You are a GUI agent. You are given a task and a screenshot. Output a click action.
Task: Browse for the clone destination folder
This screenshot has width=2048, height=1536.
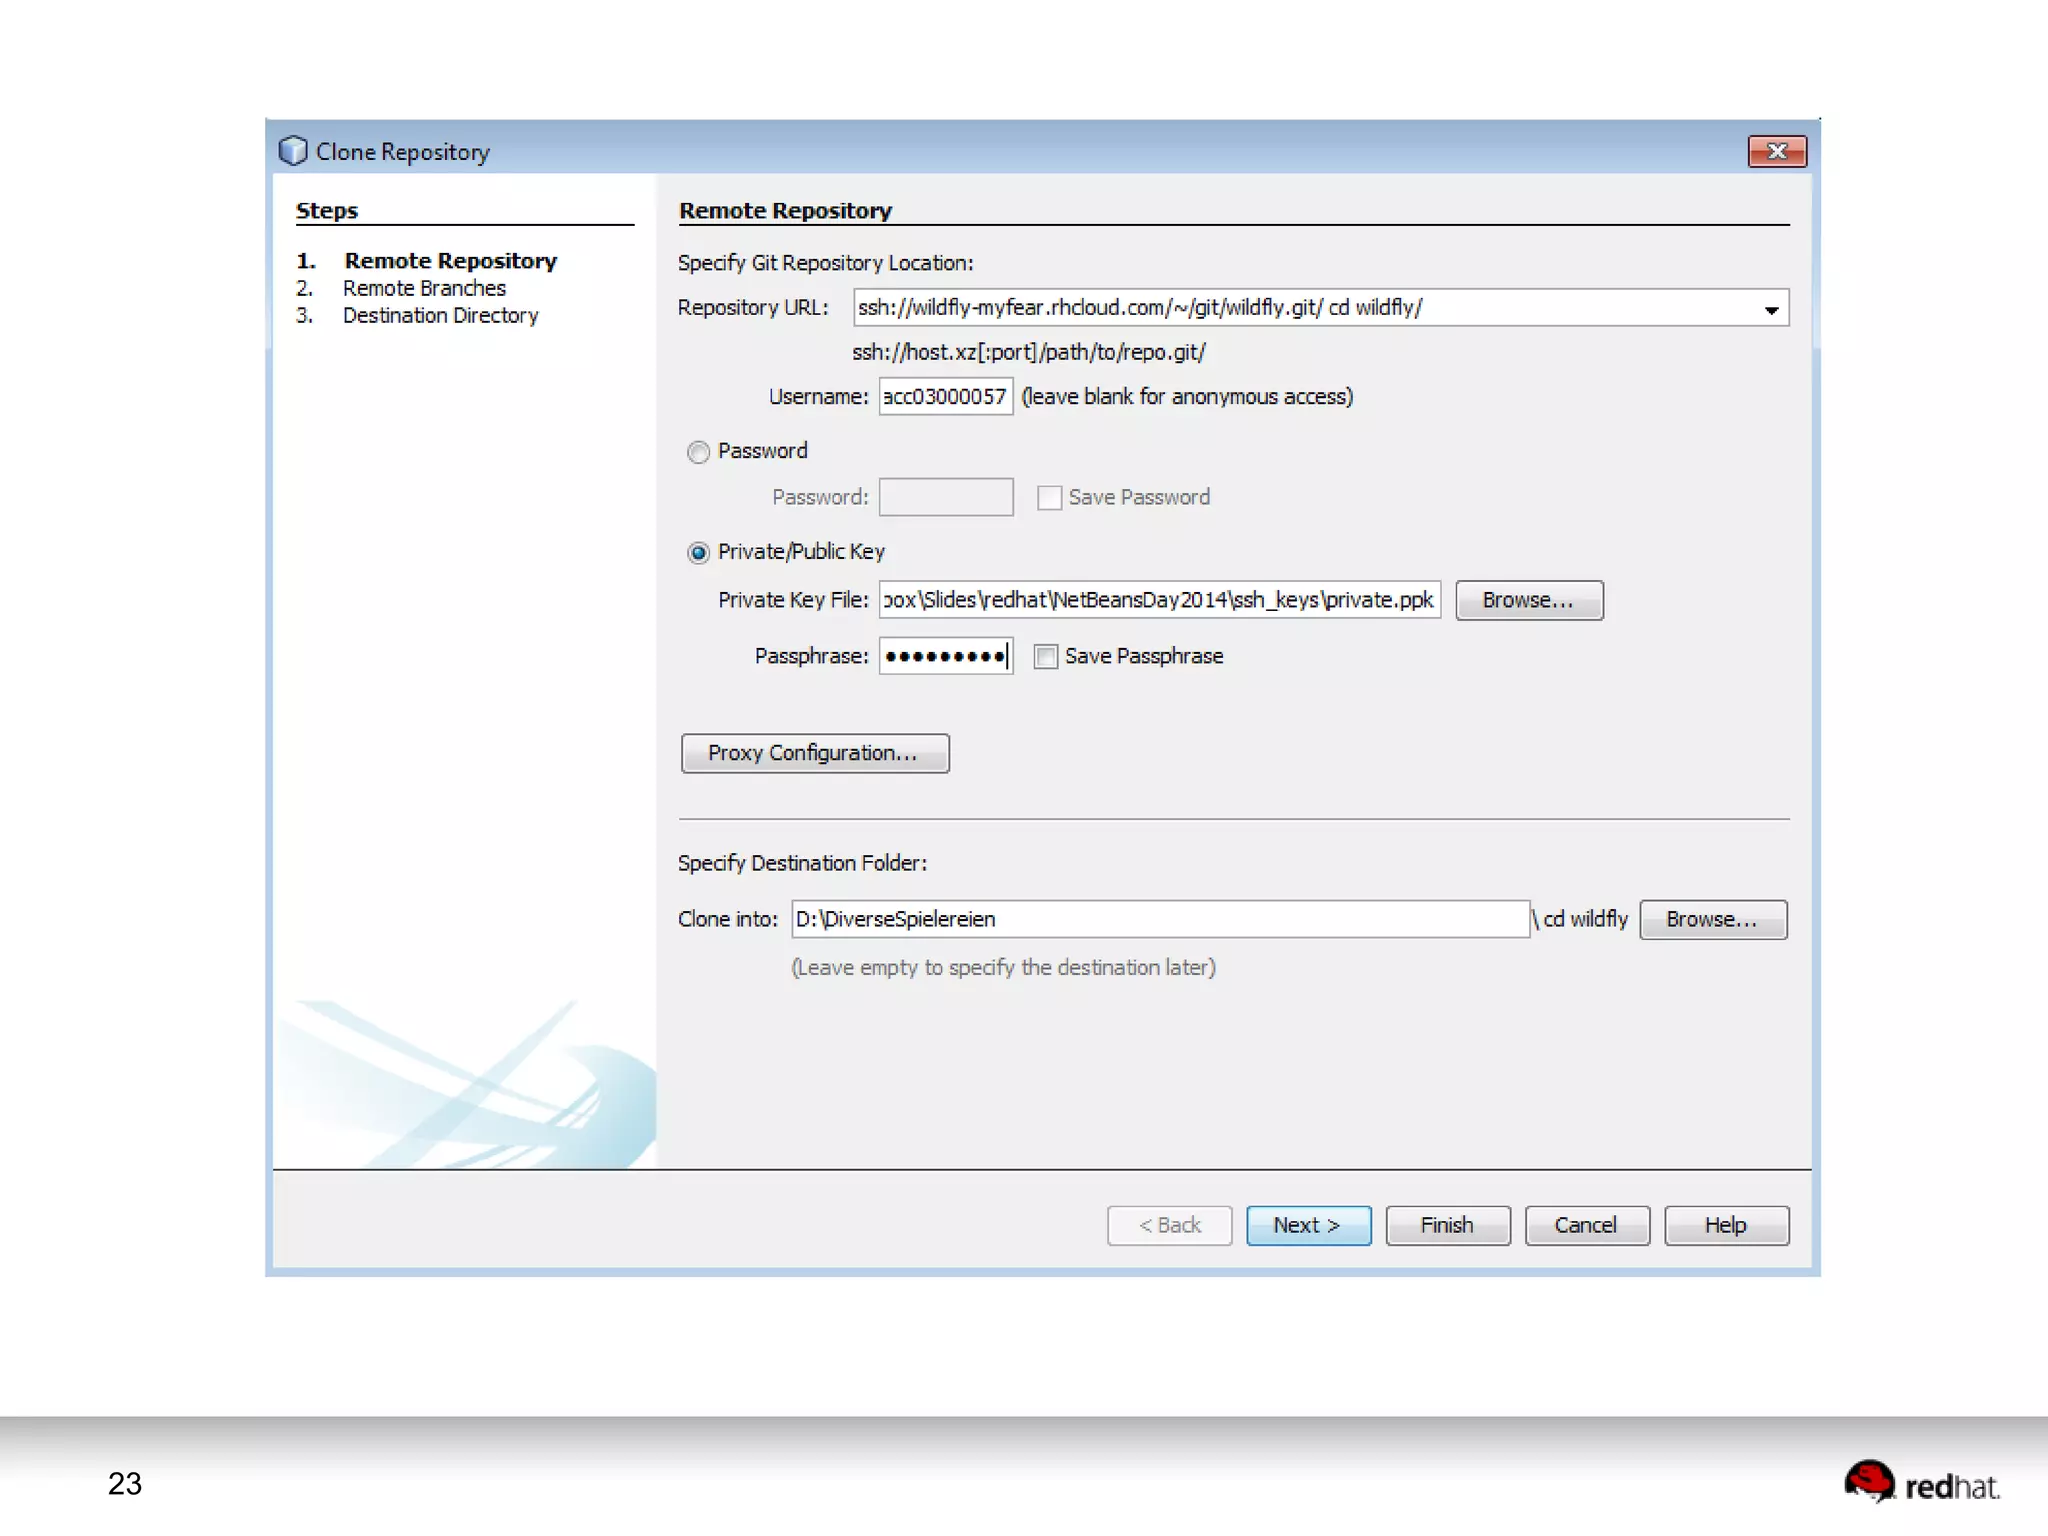point(1712,919)
